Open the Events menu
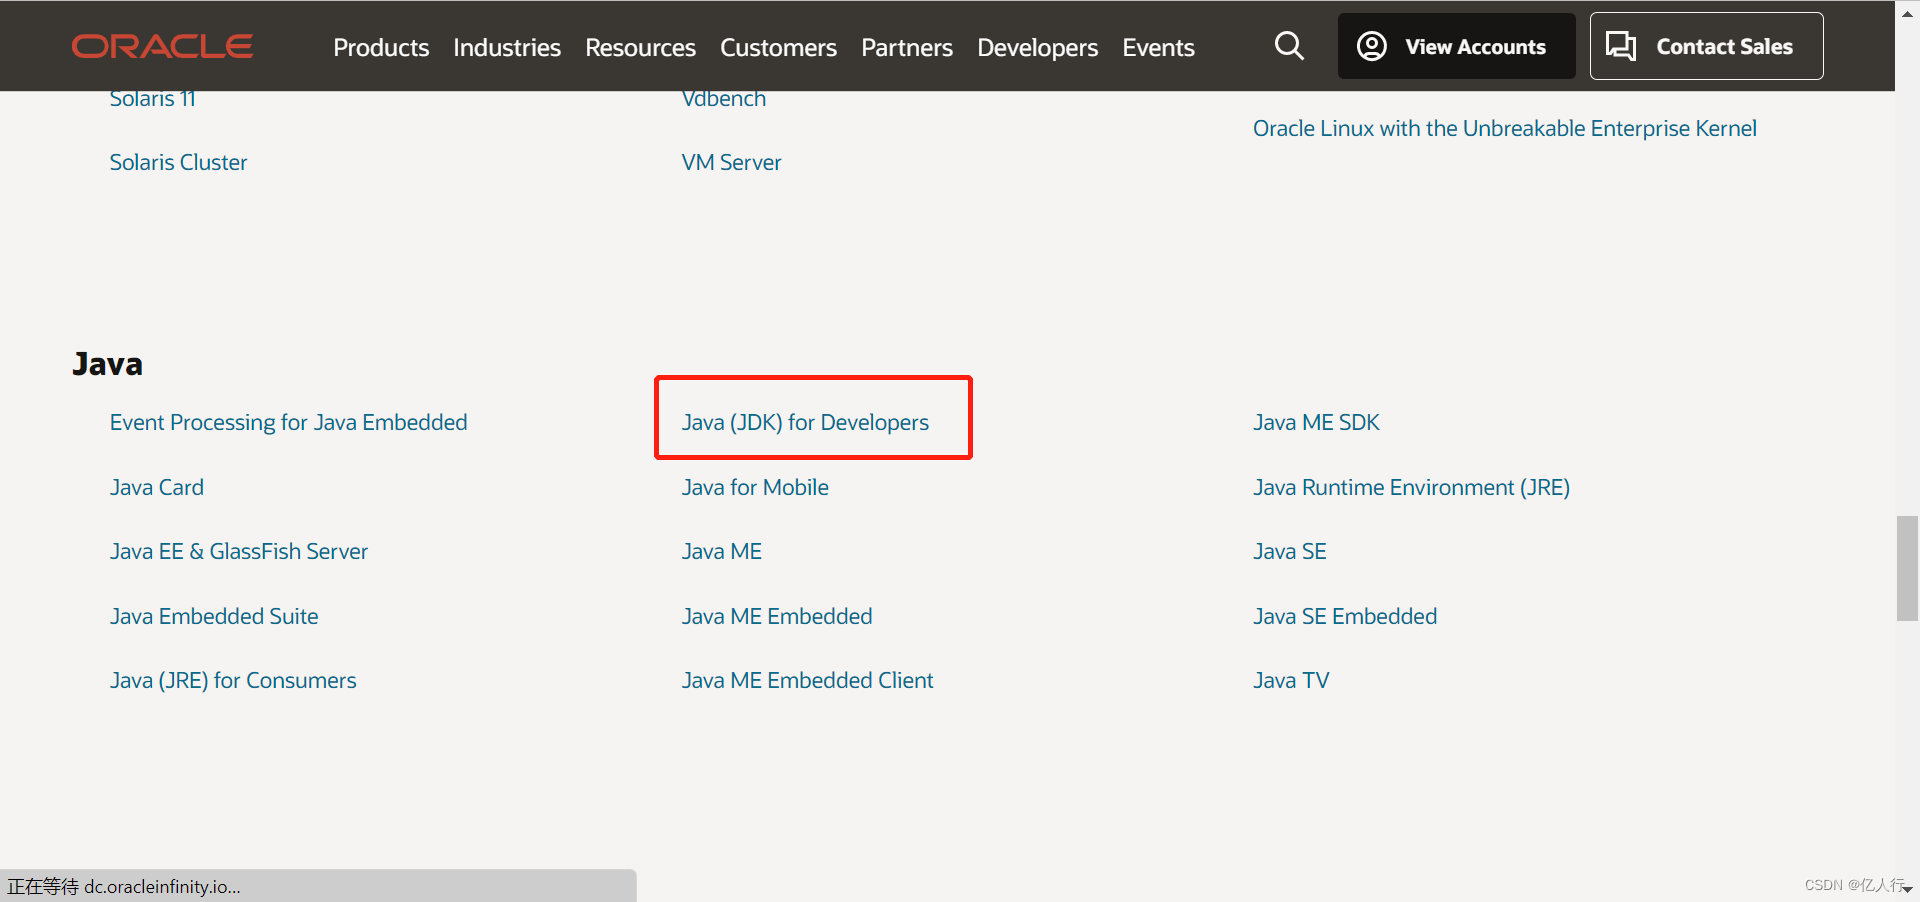 pyautogui.click(x=1158, y=47)
